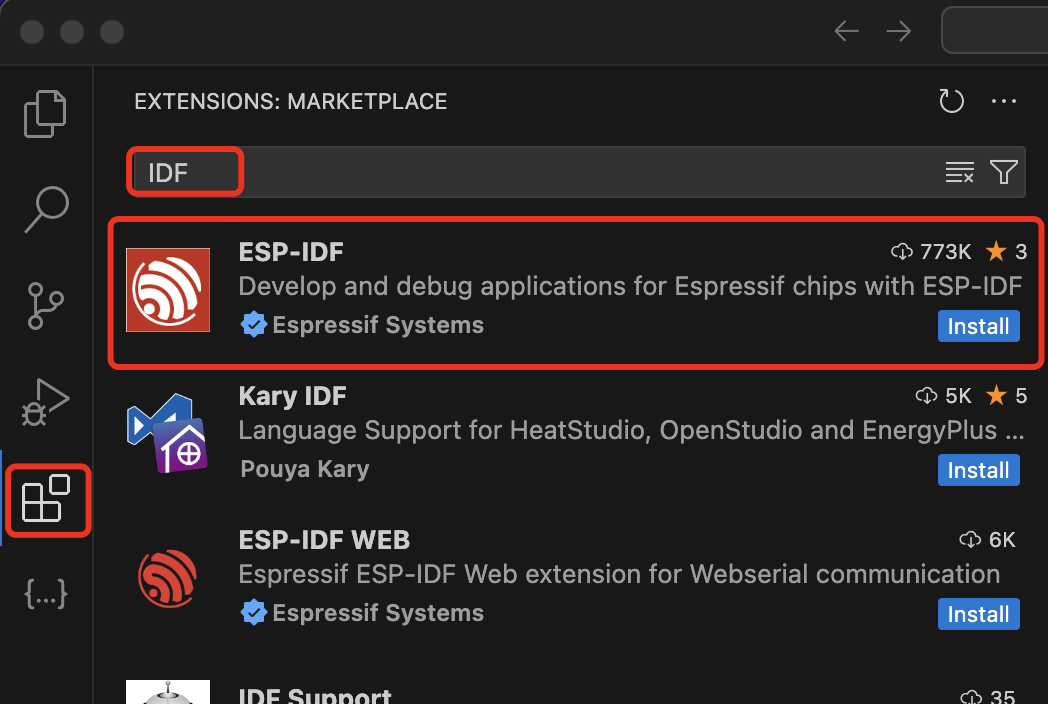Screen dimensions: 1048x704
Task: Click the IDF extensions search field
Action: [x=575, y=172]
